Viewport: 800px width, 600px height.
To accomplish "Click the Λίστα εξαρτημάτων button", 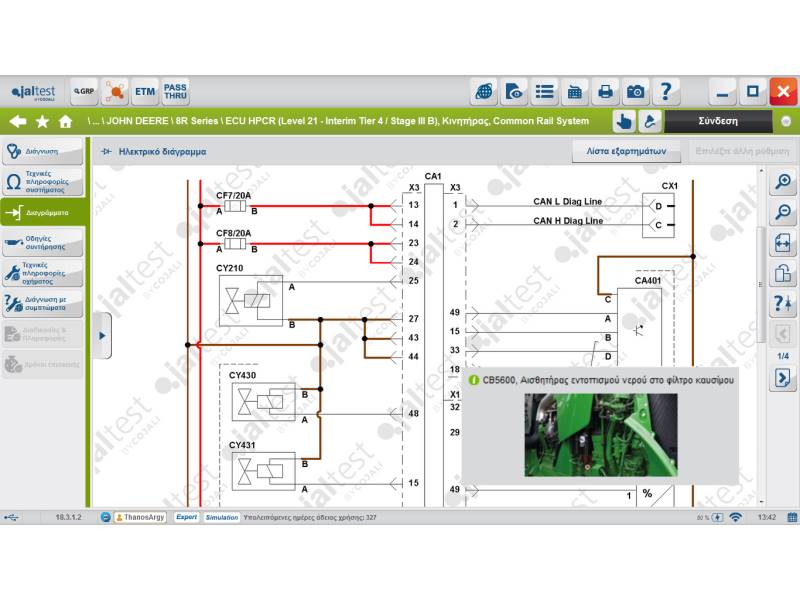I will (x=627, y=152).
